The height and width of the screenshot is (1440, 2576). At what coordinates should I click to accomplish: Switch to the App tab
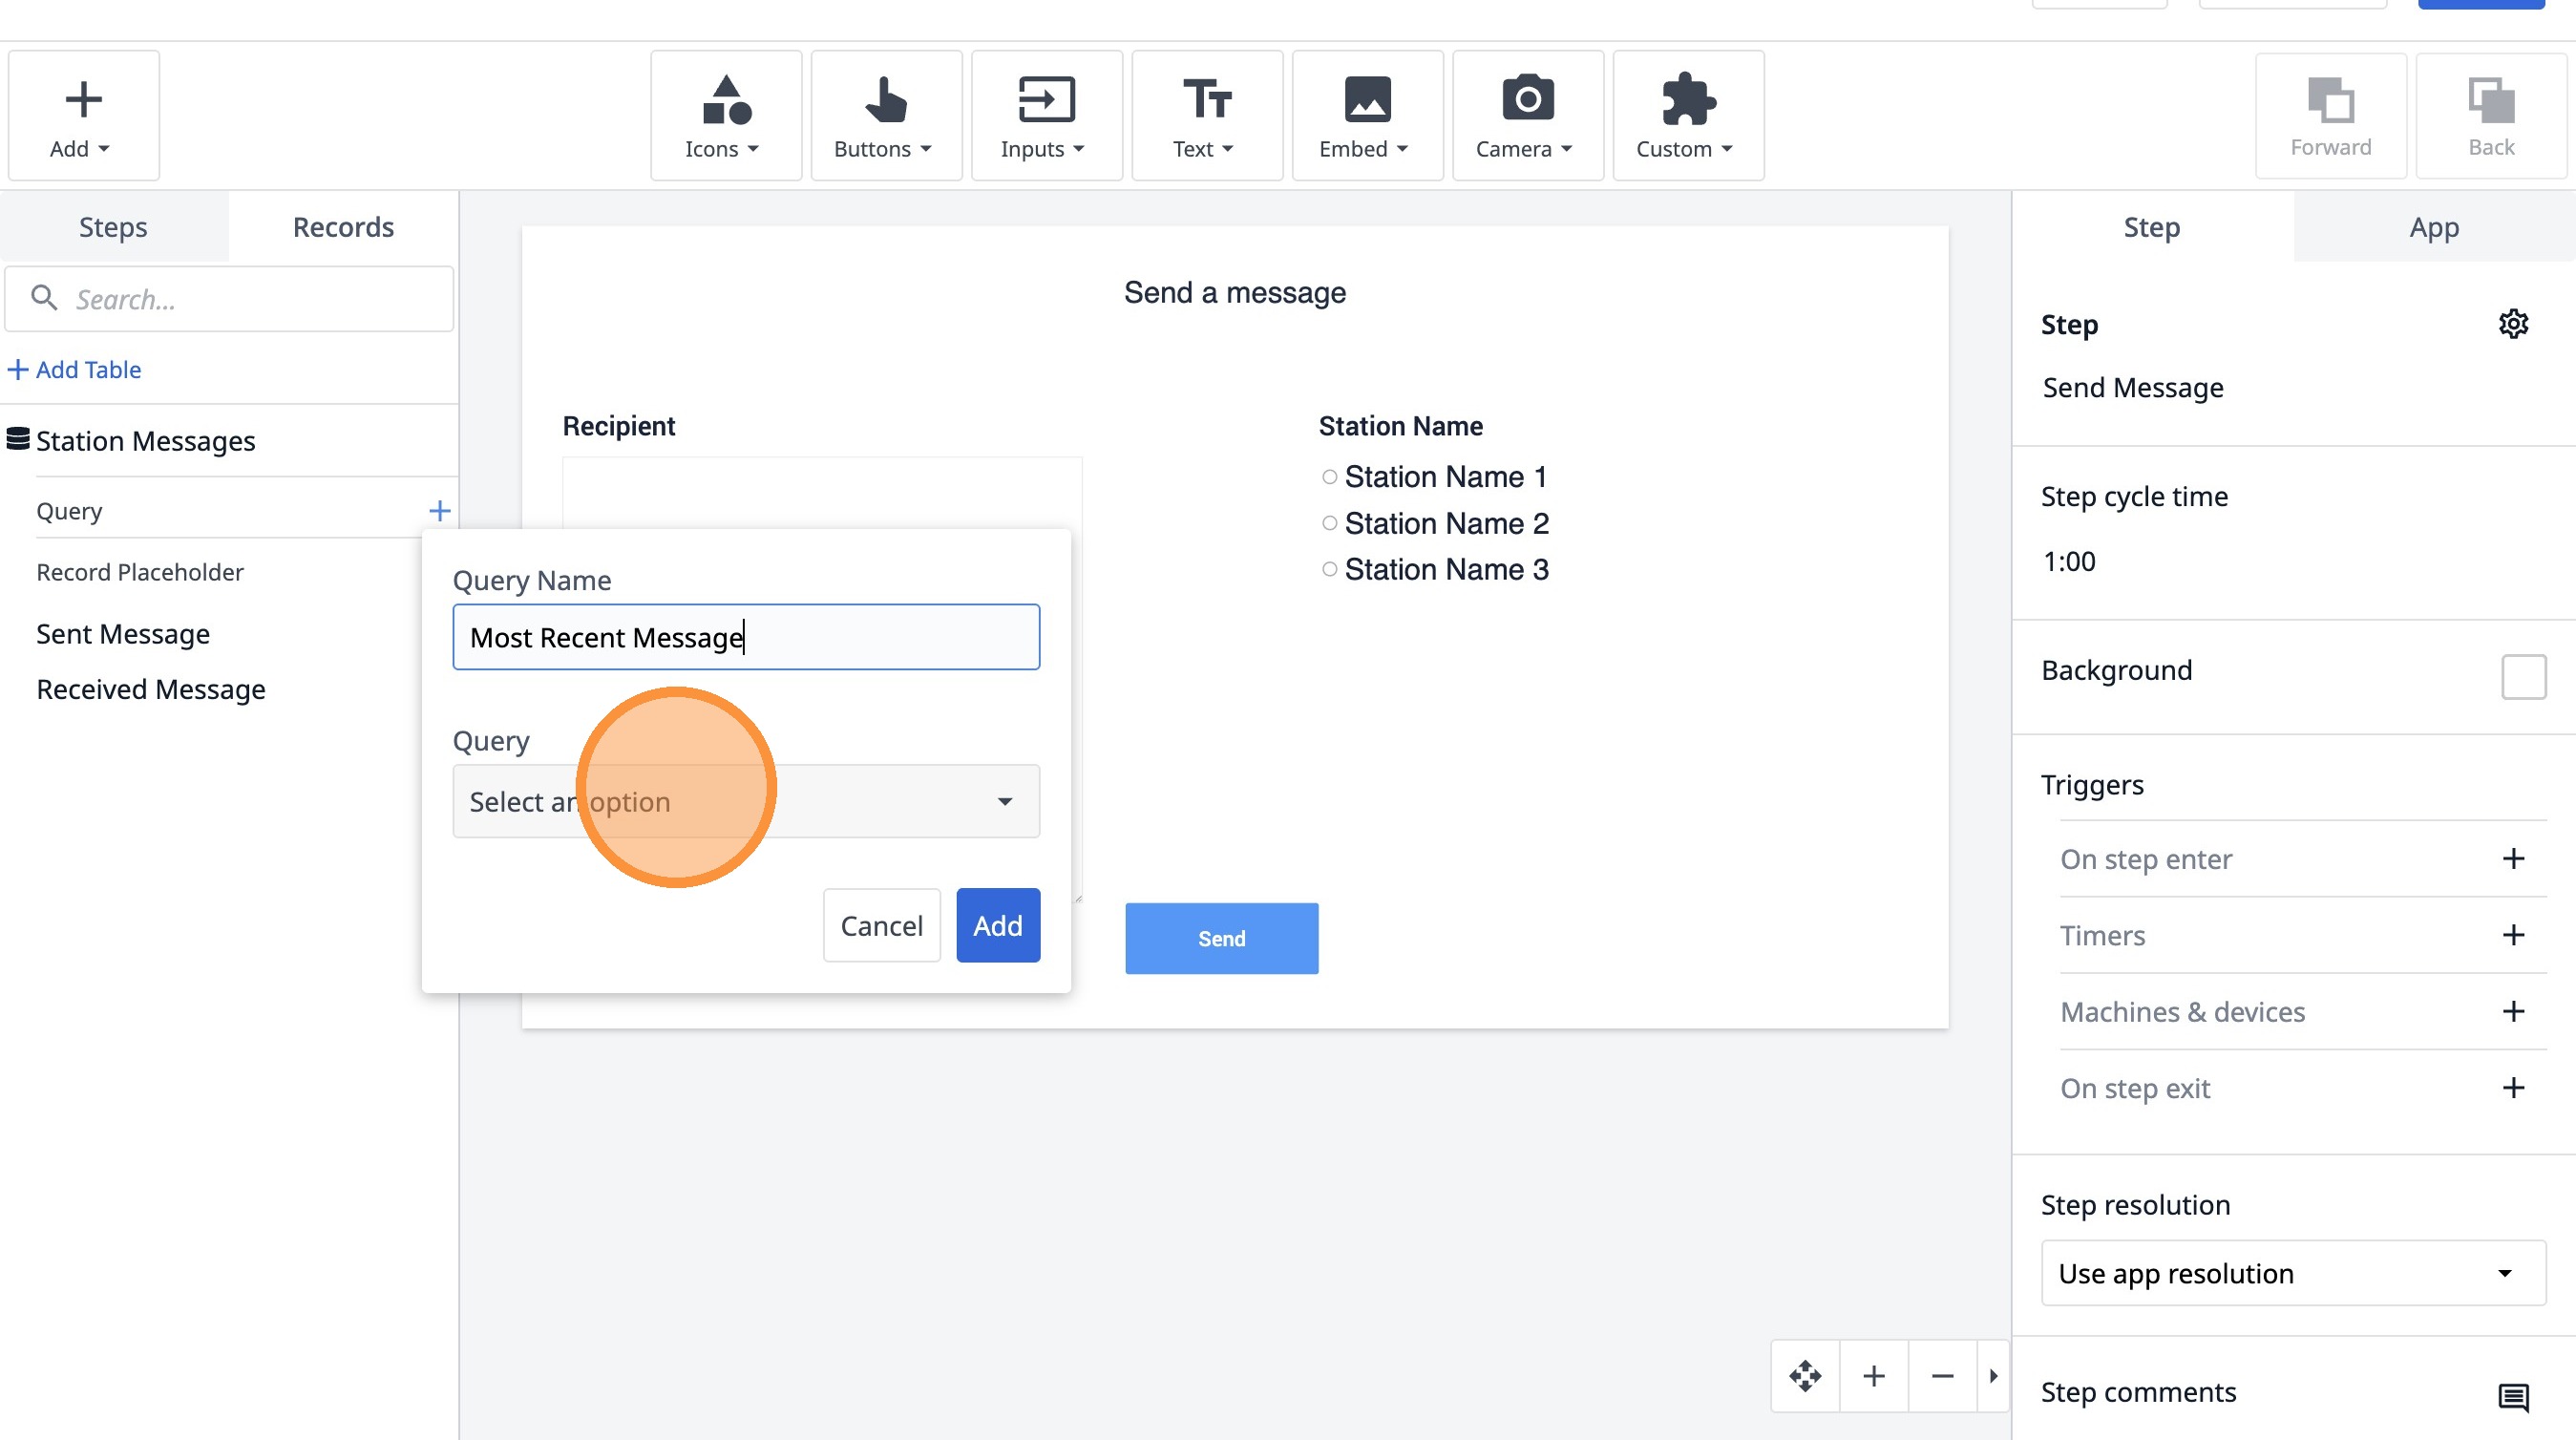point(2433,227)
